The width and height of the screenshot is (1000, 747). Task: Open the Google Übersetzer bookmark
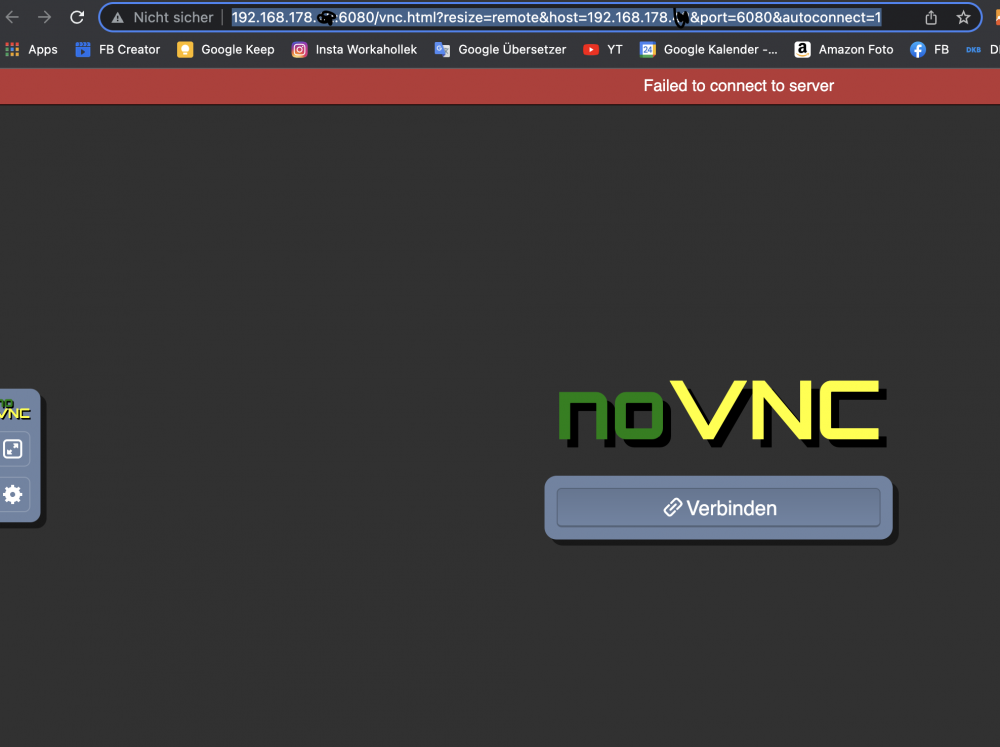pyautogui.click(x=500, y=49)
